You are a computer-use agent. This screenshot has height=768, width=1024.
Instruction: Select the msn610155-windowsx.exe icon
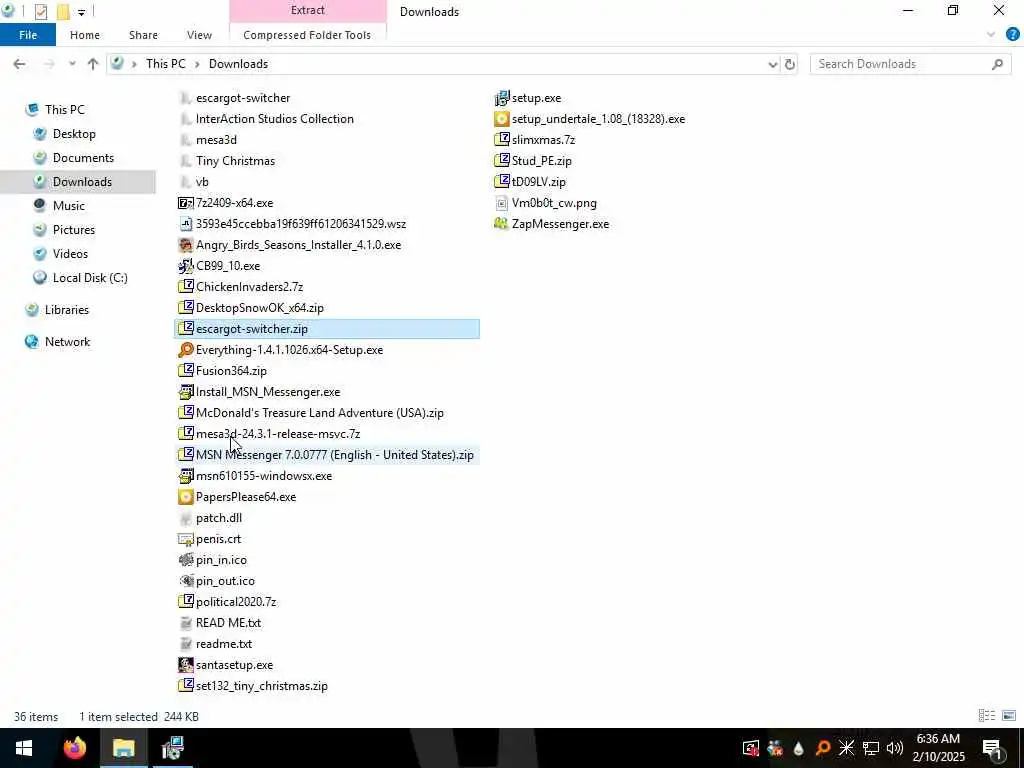click(x=185, y=476)
